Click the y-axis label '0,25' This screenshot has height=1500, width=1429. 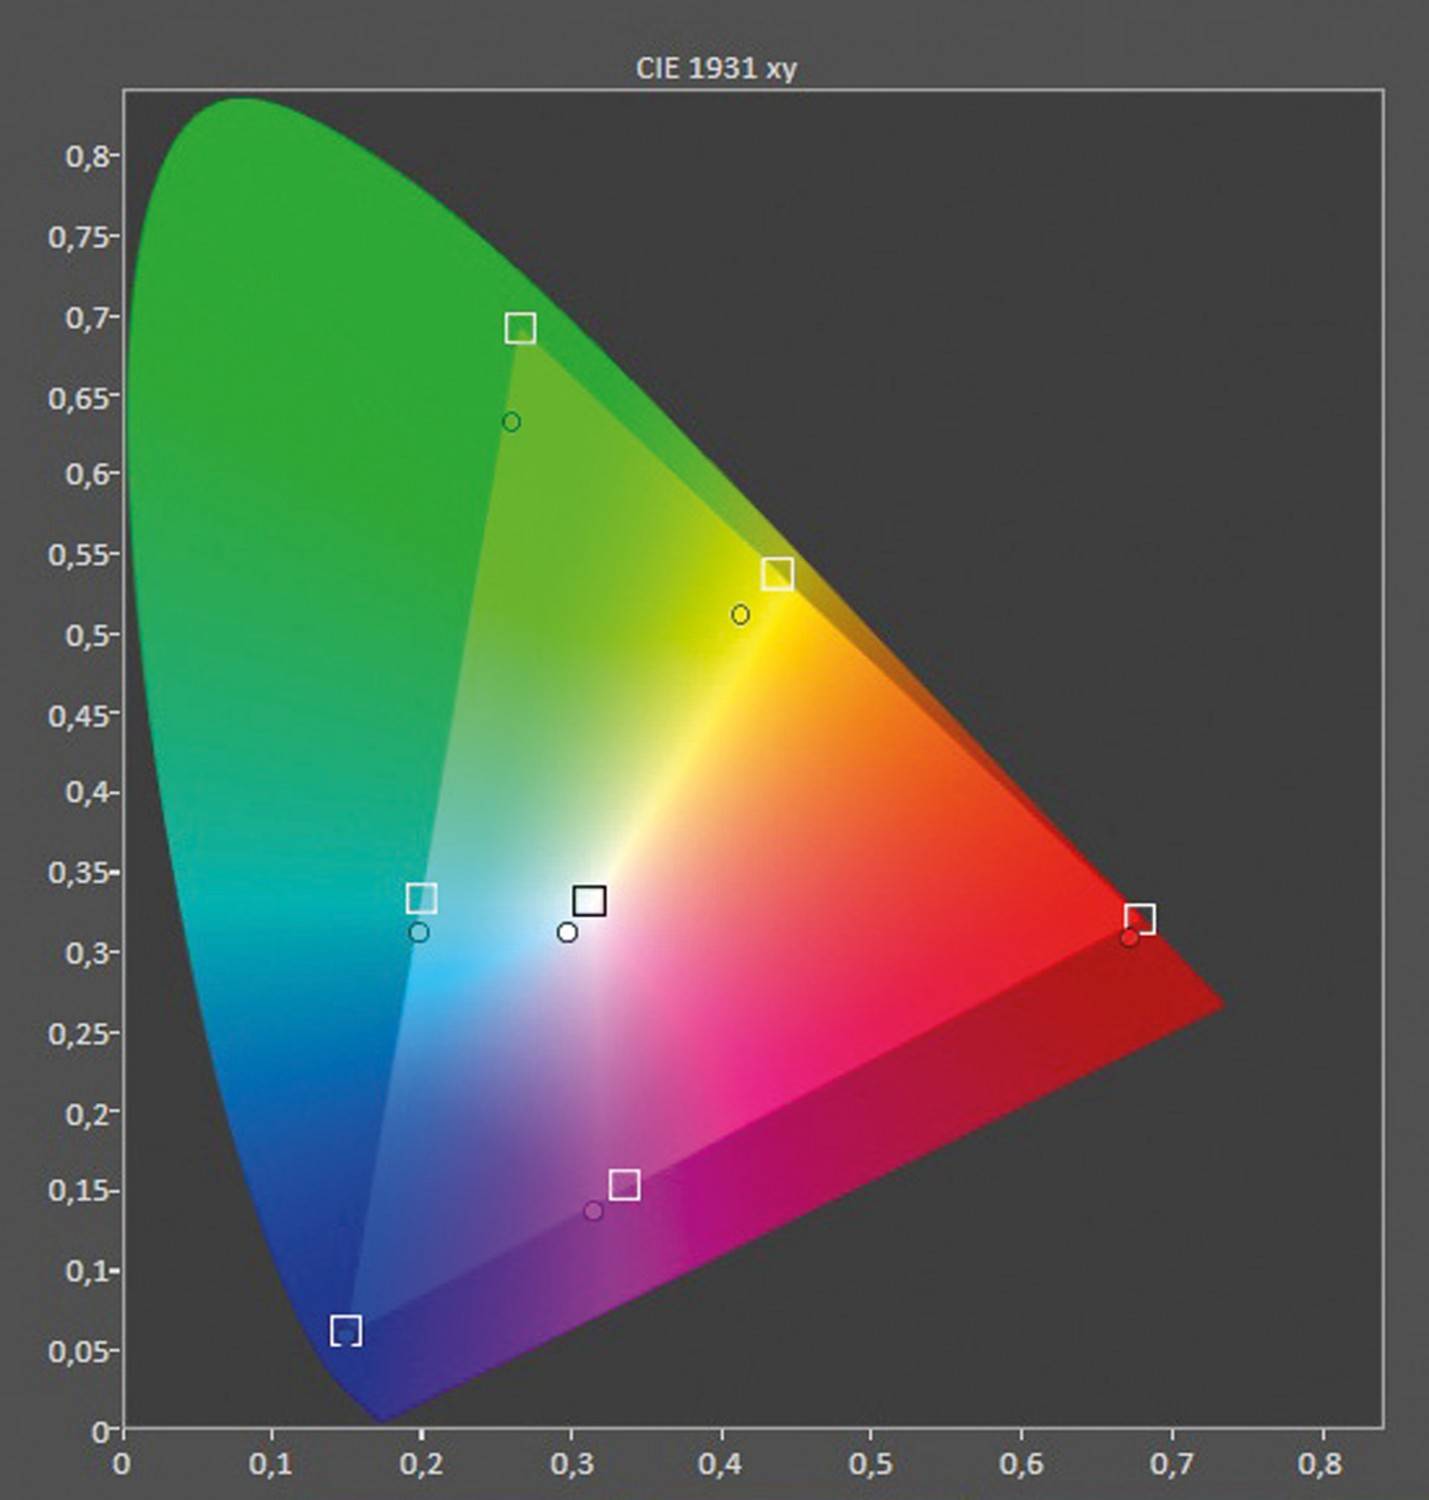point(80,1032)
